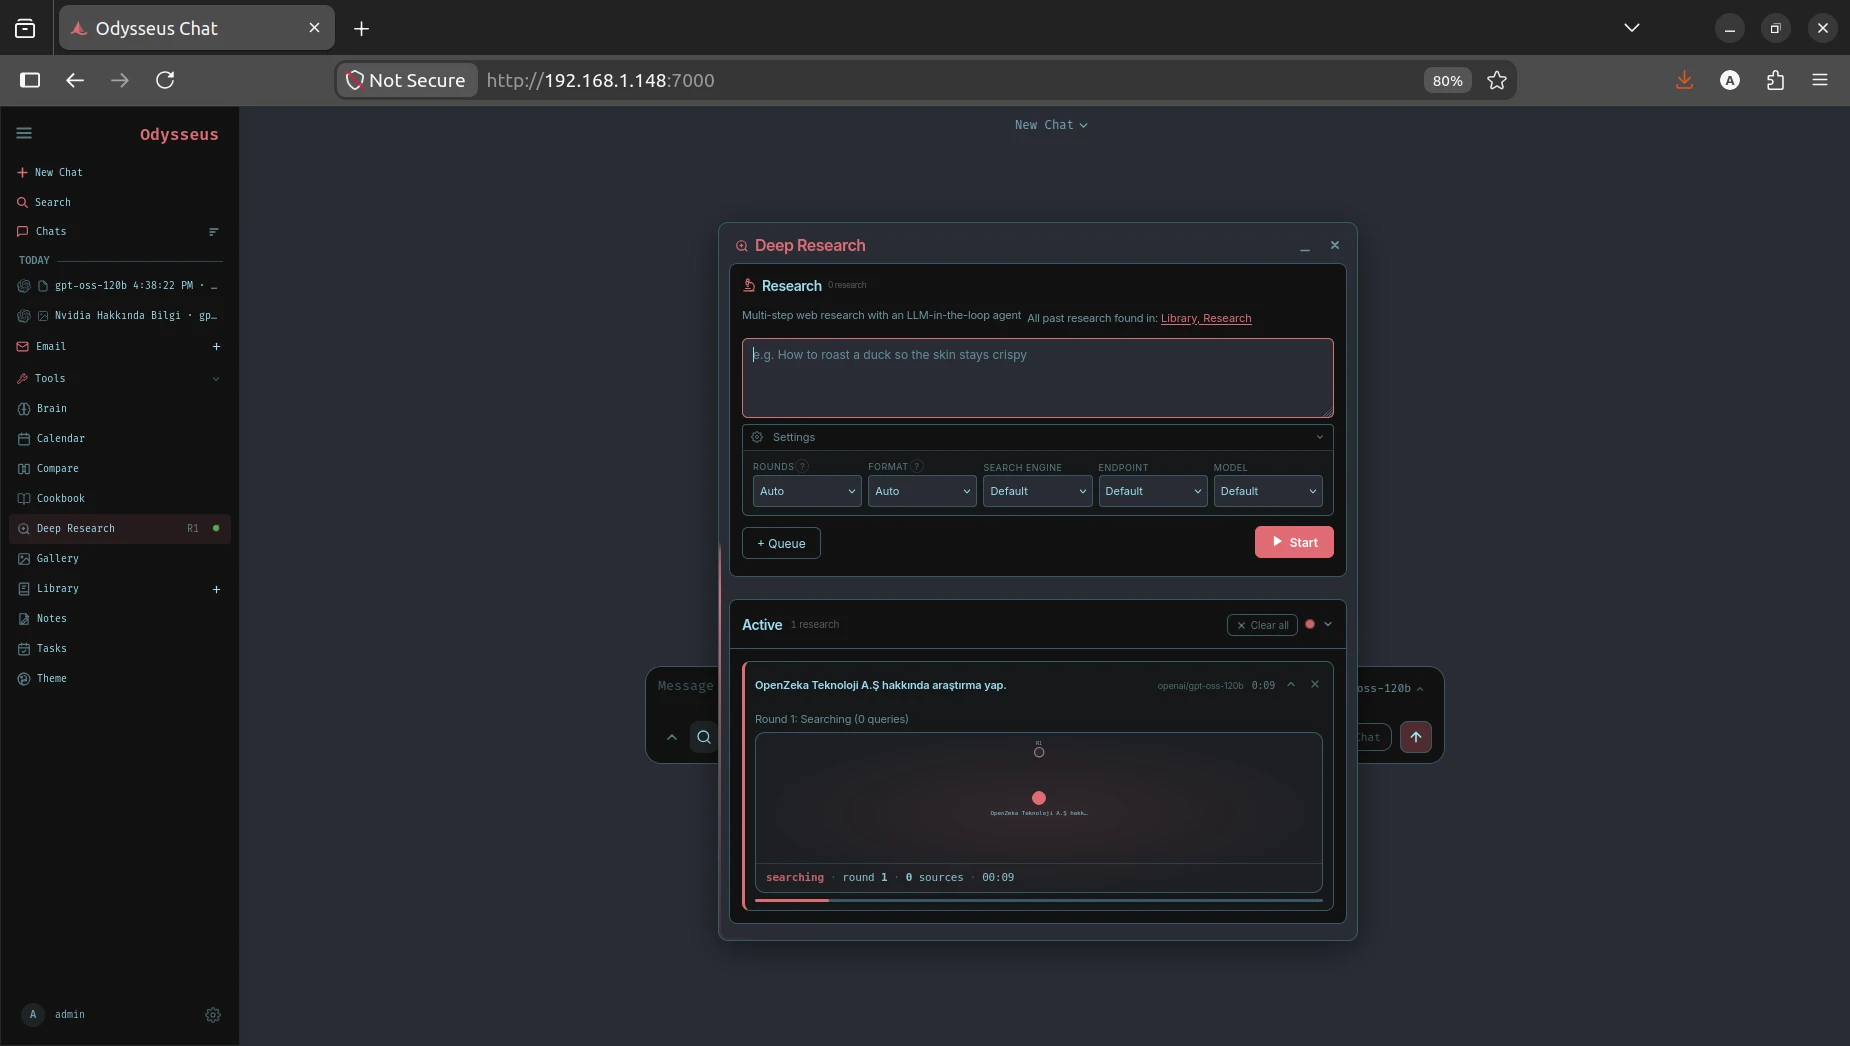Image resolution: width=1850 pixels, height=1046 pixels.
Task: Add a new email account with plus
Action: [x=216, y=347]
